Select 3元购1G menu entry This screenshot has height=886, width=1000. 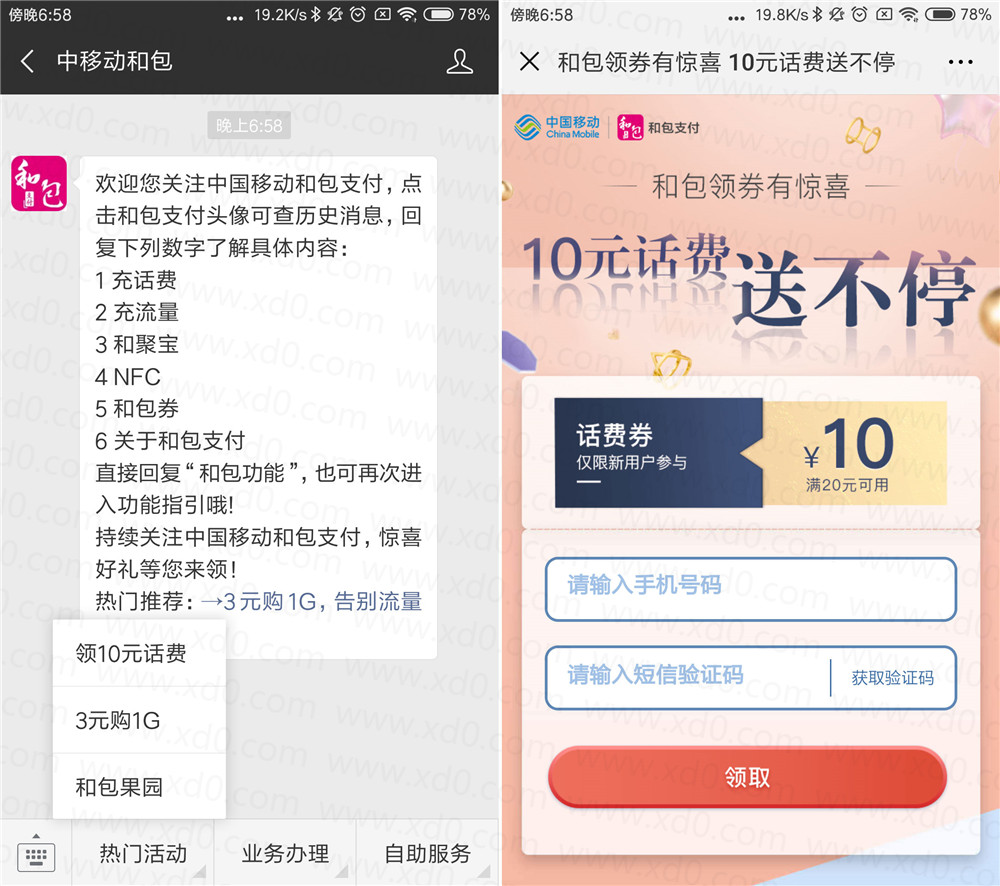(139, 720)
